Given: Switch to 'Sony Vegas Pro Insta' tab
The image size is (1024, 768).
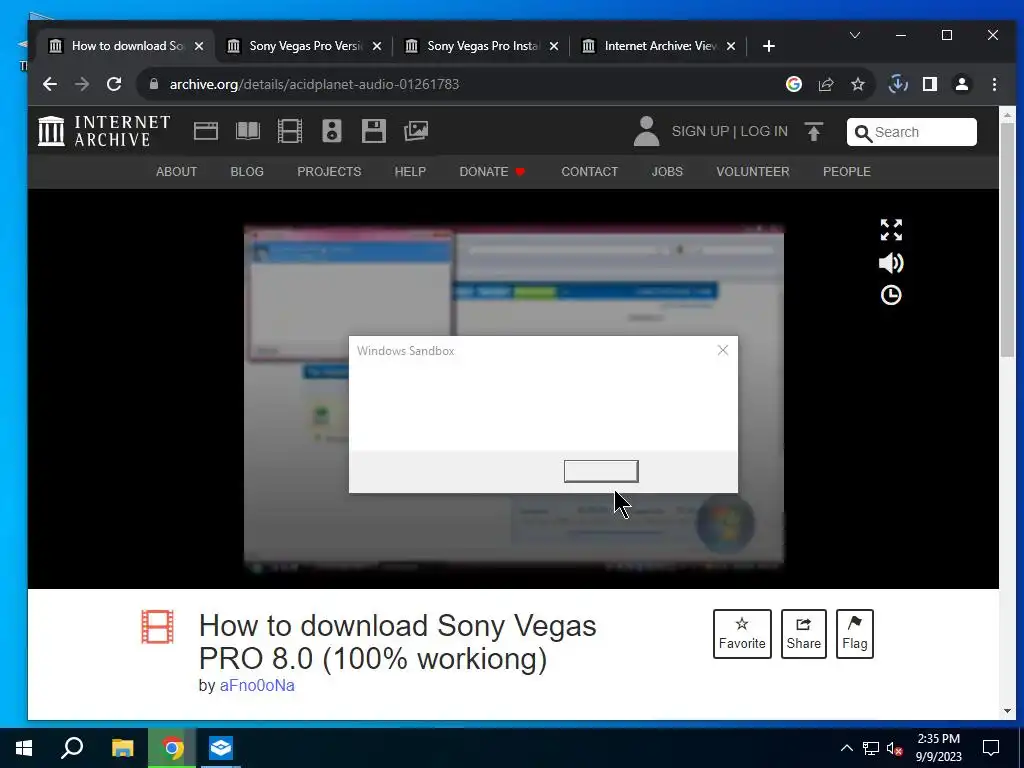Looking at the screenshot, I should click(x=481, y=46).
